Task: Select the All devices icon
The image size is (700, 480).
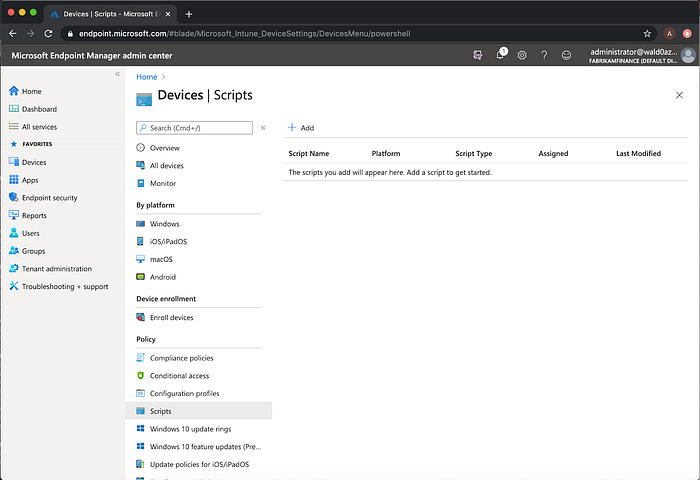Action: [x=141, y=166]
